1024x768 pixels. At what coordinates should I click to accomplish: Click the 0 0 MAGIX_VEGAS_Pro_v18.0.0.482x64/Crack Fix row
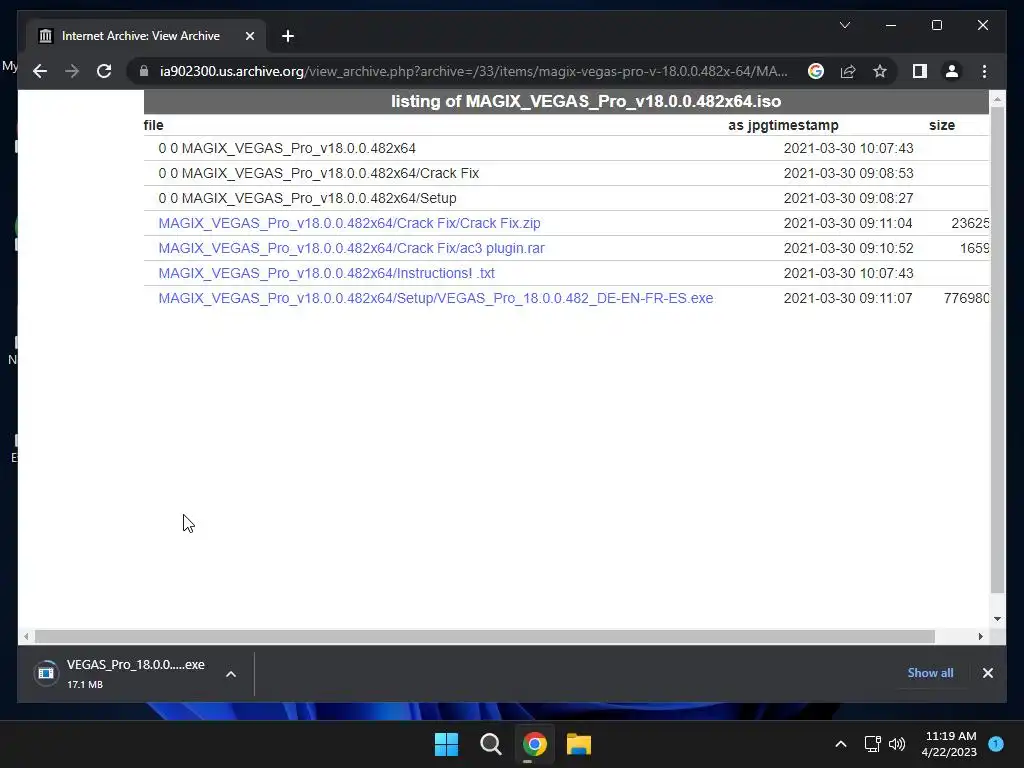(x=566, y=173)
